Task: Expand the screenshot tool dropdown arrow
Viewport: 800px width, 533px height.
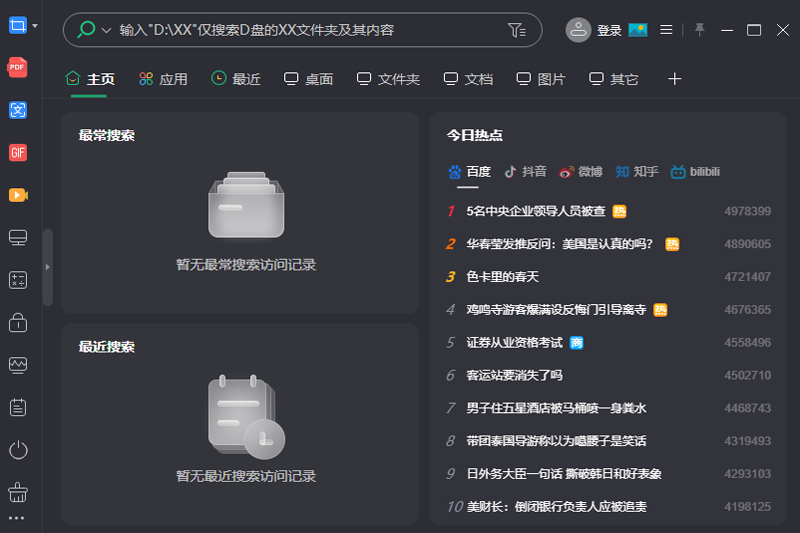Action: [x=35, y=25]
